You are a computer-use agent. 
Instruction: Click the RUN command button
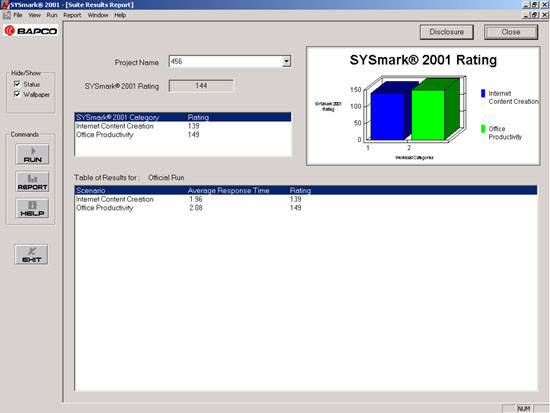[32, 154]
